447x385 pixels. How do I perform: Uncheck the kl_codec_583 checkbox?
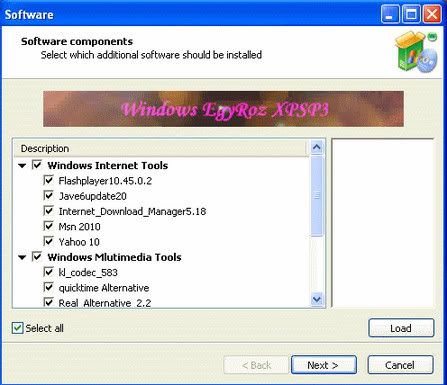[x=49, y=272]
